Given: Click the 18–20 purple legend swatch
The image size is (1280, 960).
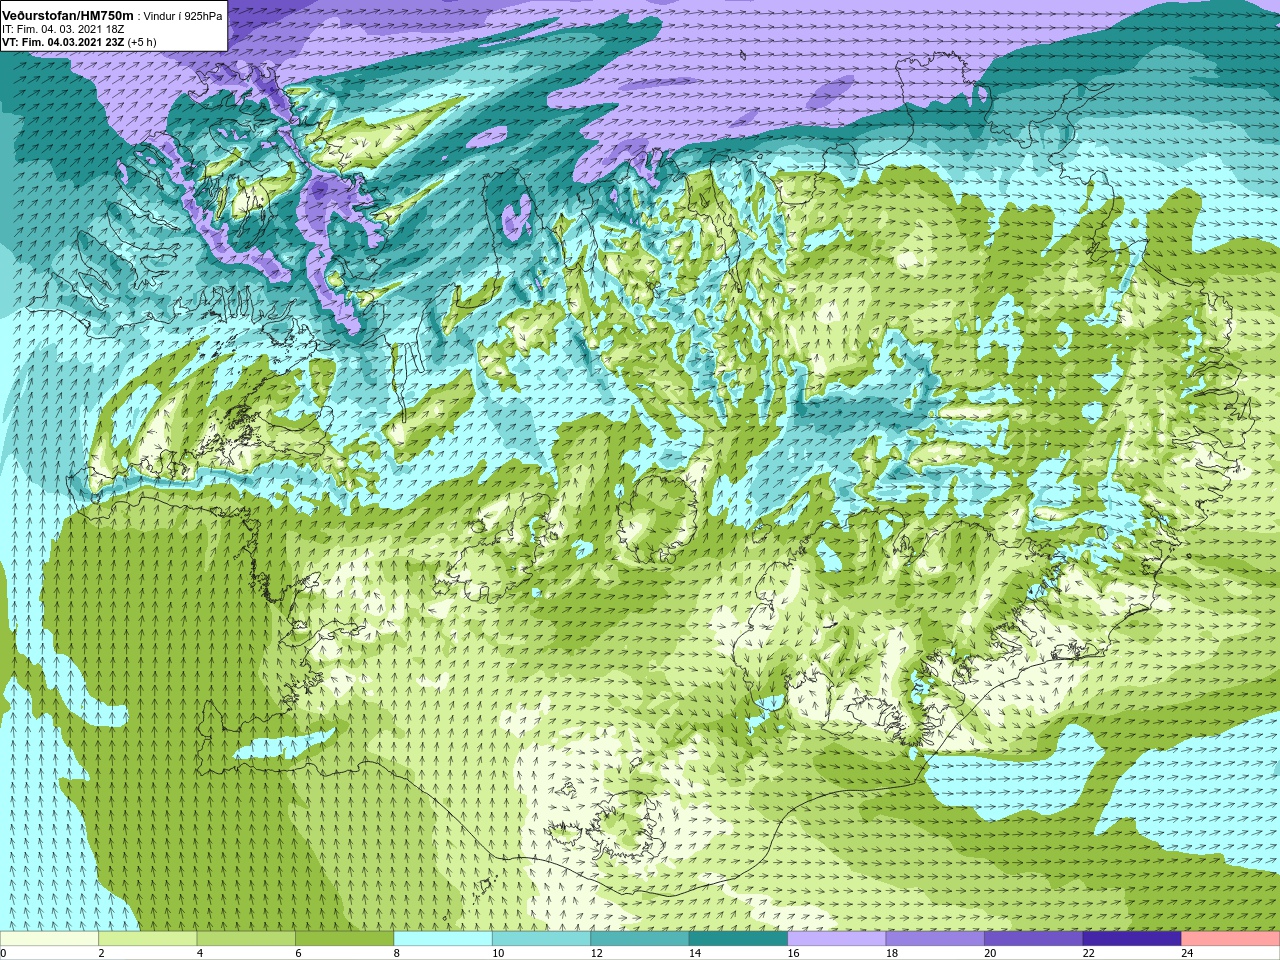Looking at the screenshot, I should tap(935, 939).
